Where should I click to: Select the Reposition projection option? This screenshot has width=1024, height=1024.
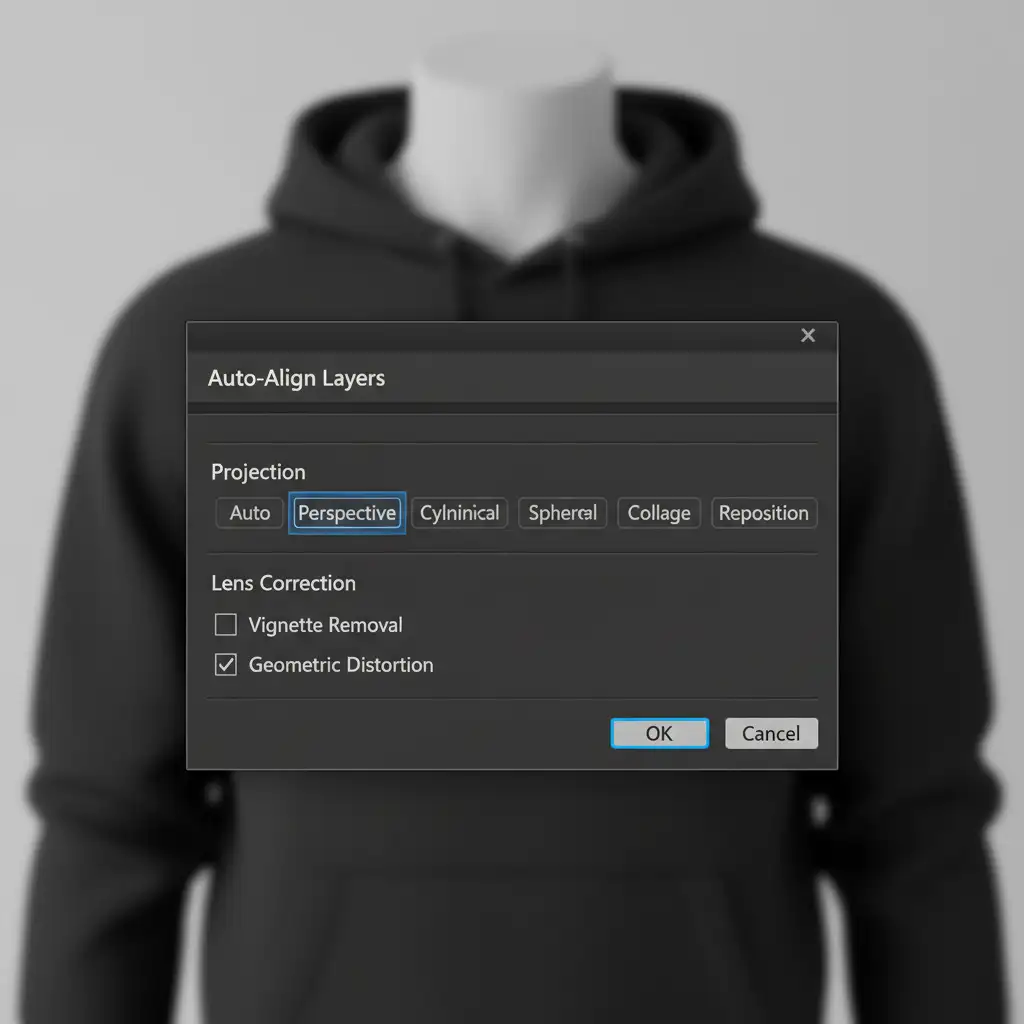tap(763, 513)
